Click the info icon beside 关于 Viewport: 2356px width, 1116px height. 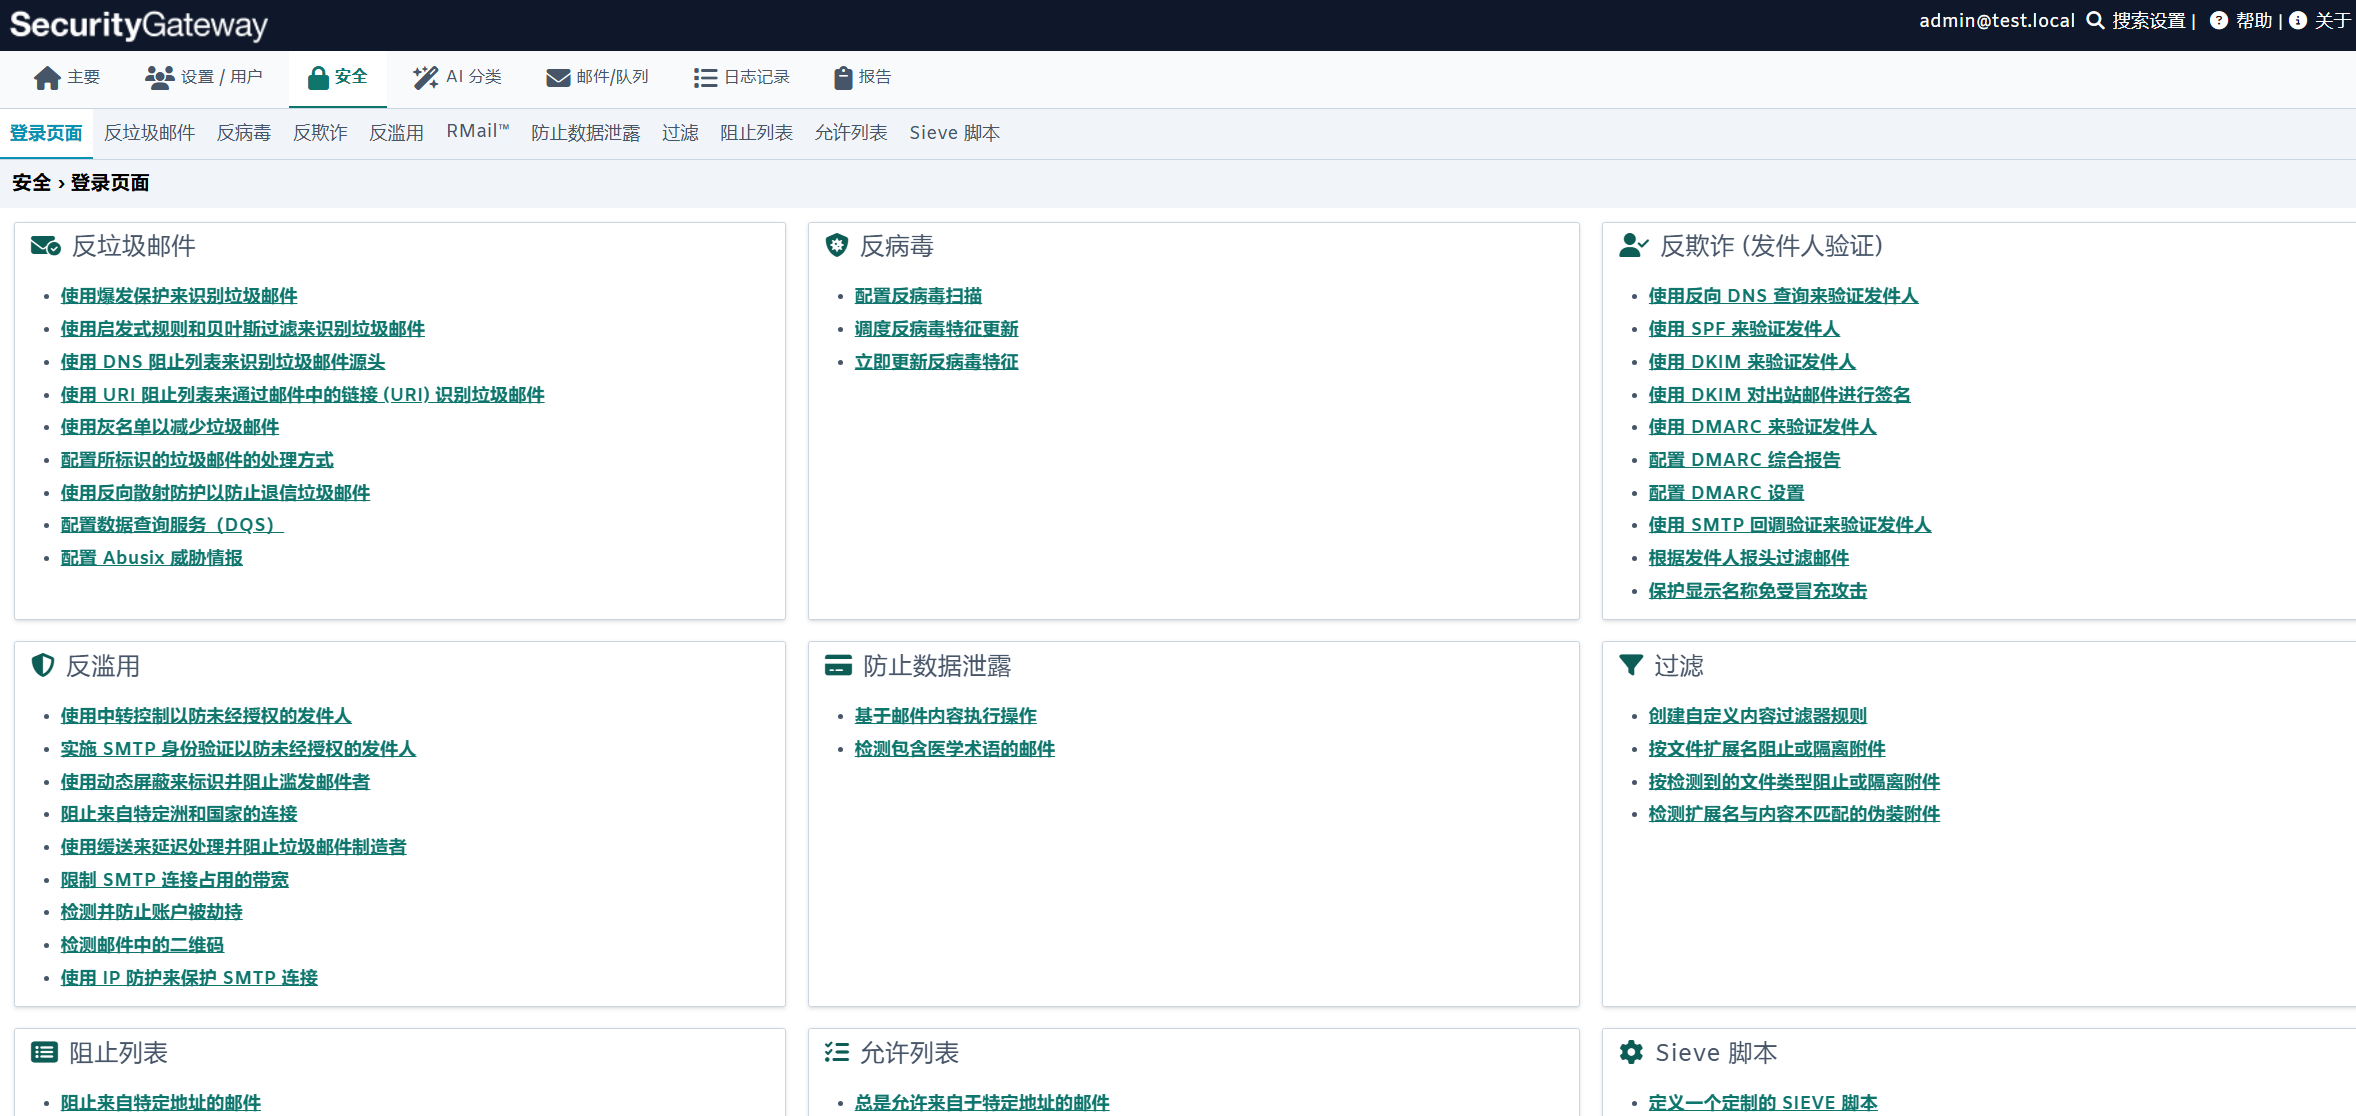pos(2298,21)
